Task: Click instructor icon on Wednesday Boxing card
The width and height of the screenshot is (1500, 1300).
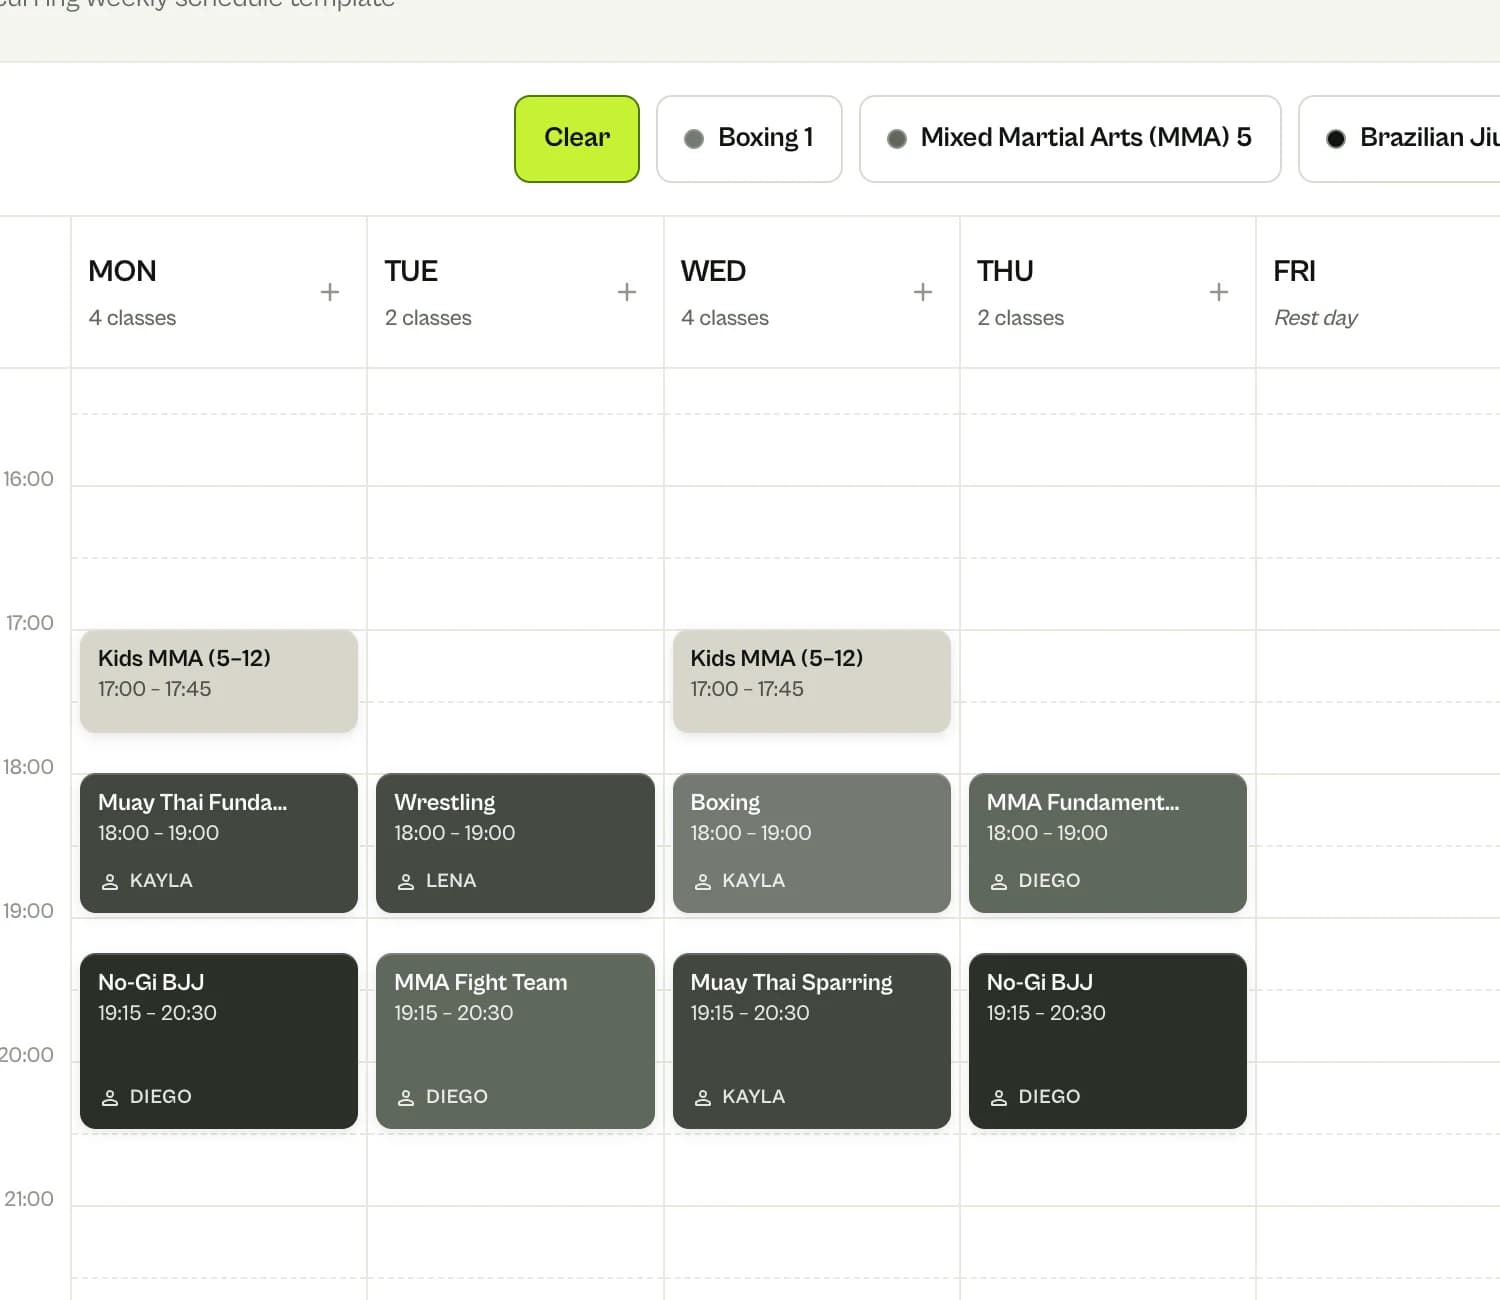Action: pos(703,882)
